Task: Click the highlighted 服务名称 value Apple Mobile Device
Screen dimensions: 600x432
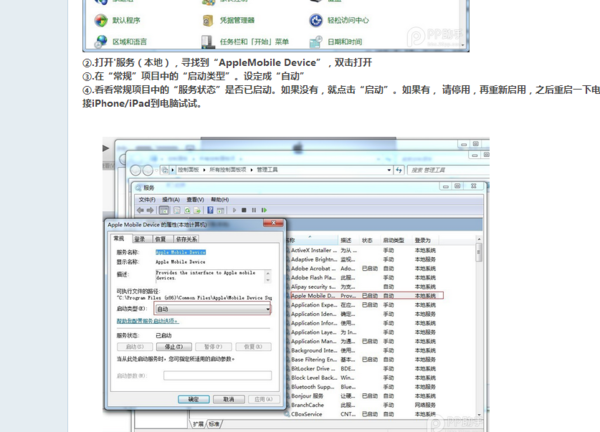Action: pyautogui.click(x=181, y=252)
